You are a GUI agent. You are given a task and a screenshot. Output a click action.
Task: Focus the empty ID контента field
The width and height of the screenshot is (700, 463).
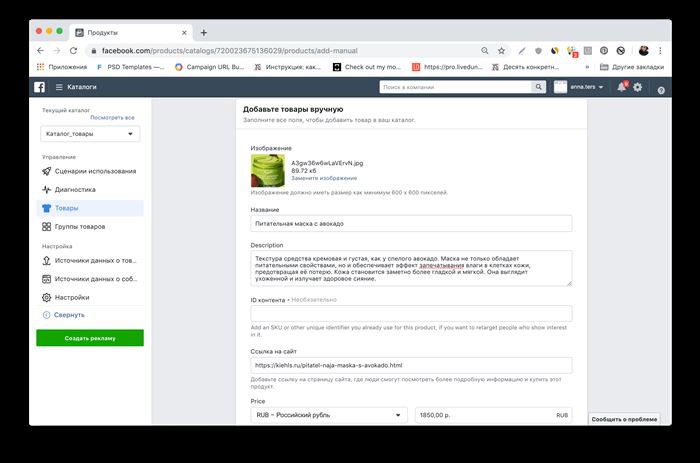click(411, 313)
